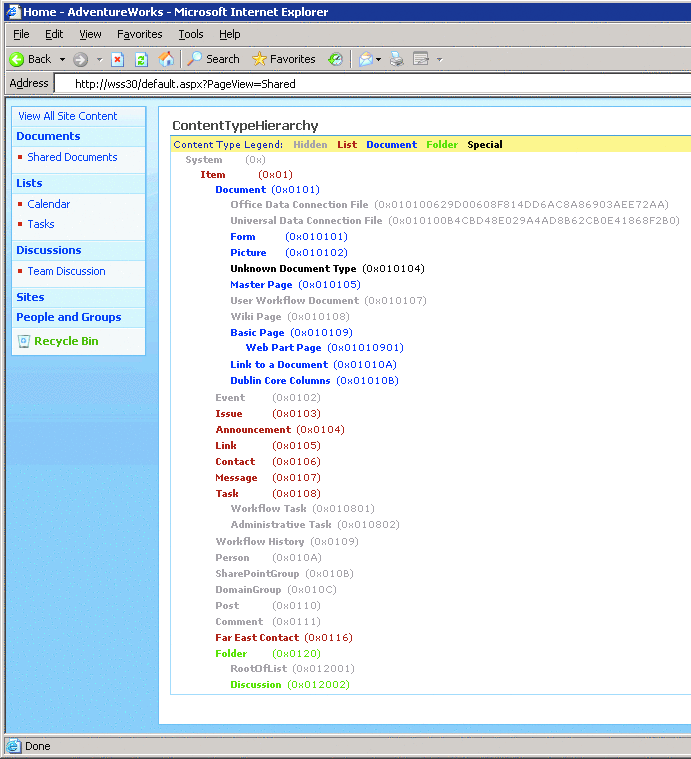Open the Back history dropdown arrow
The width and height of the screenshot is (691, 759).
coord(62,60)
